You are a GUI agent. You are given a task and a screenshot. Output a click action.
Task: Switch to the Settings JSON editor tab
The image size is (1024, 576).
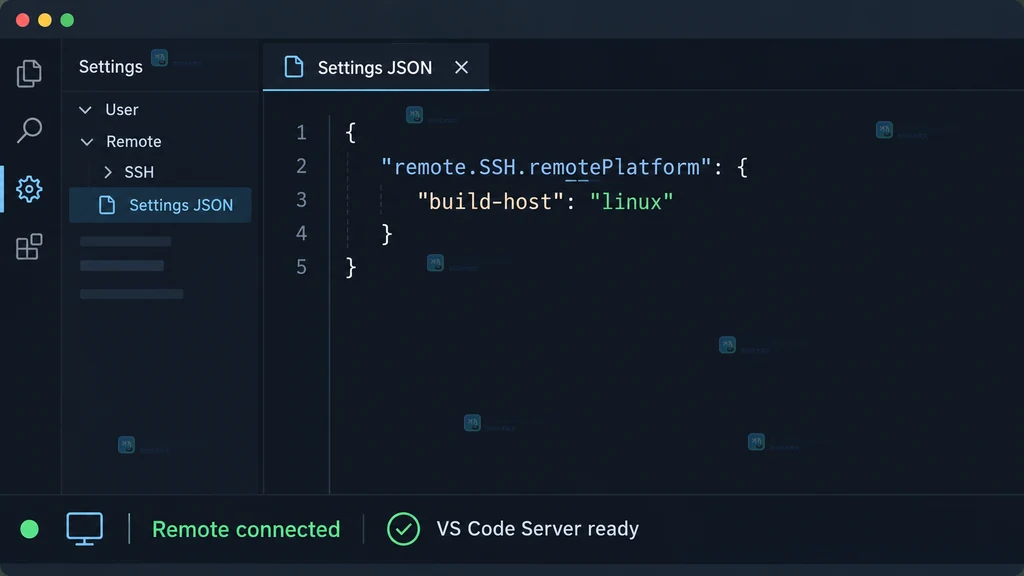(x=376, y=67)
